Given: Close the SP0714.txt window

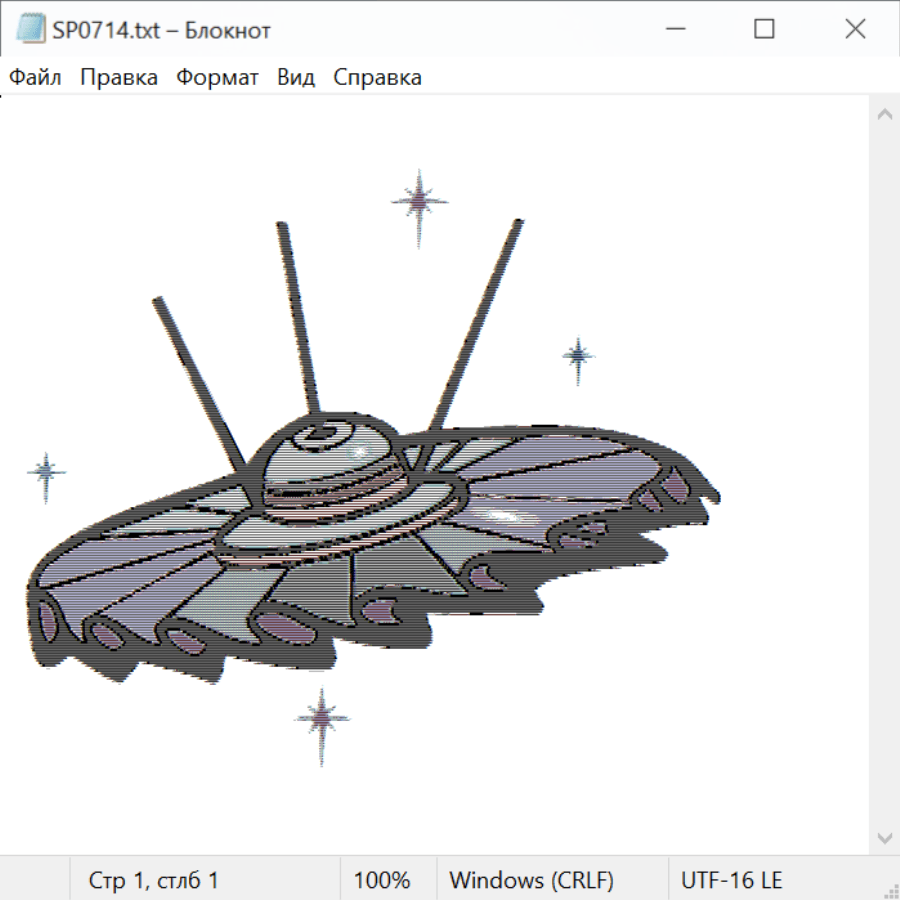Looking at the screenshot, I should [x=855, y=30].
